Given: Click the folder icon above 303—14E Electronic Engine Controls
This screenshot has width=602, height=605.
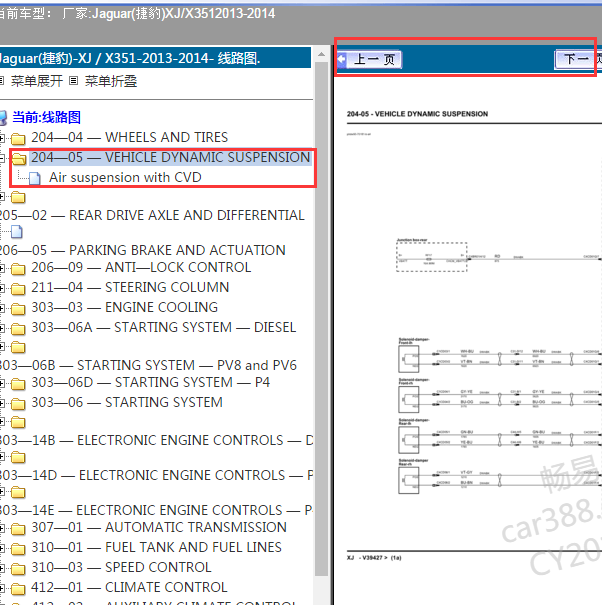Looking at the screenshot, I should (x=18, y=493).
